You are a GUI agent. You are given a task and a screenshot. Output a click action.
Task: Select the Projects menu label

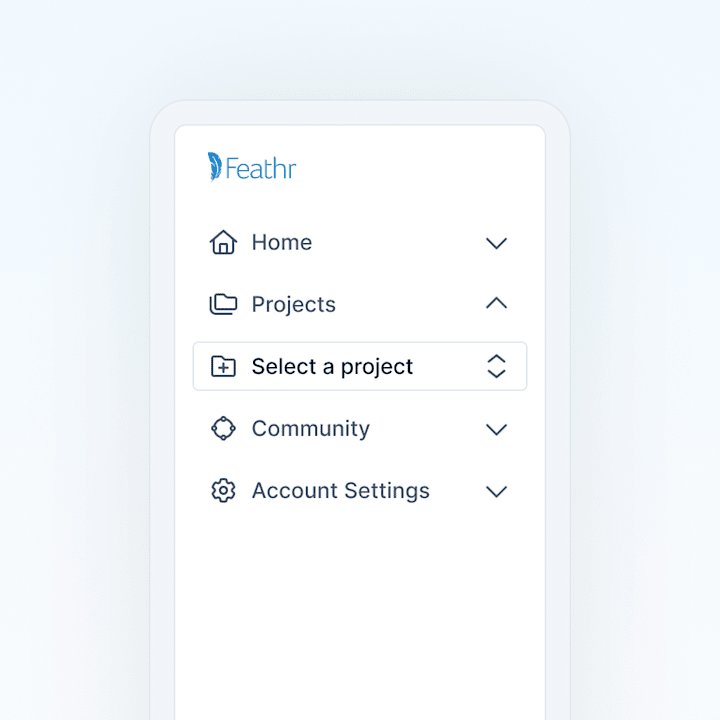tap(294, 304)
